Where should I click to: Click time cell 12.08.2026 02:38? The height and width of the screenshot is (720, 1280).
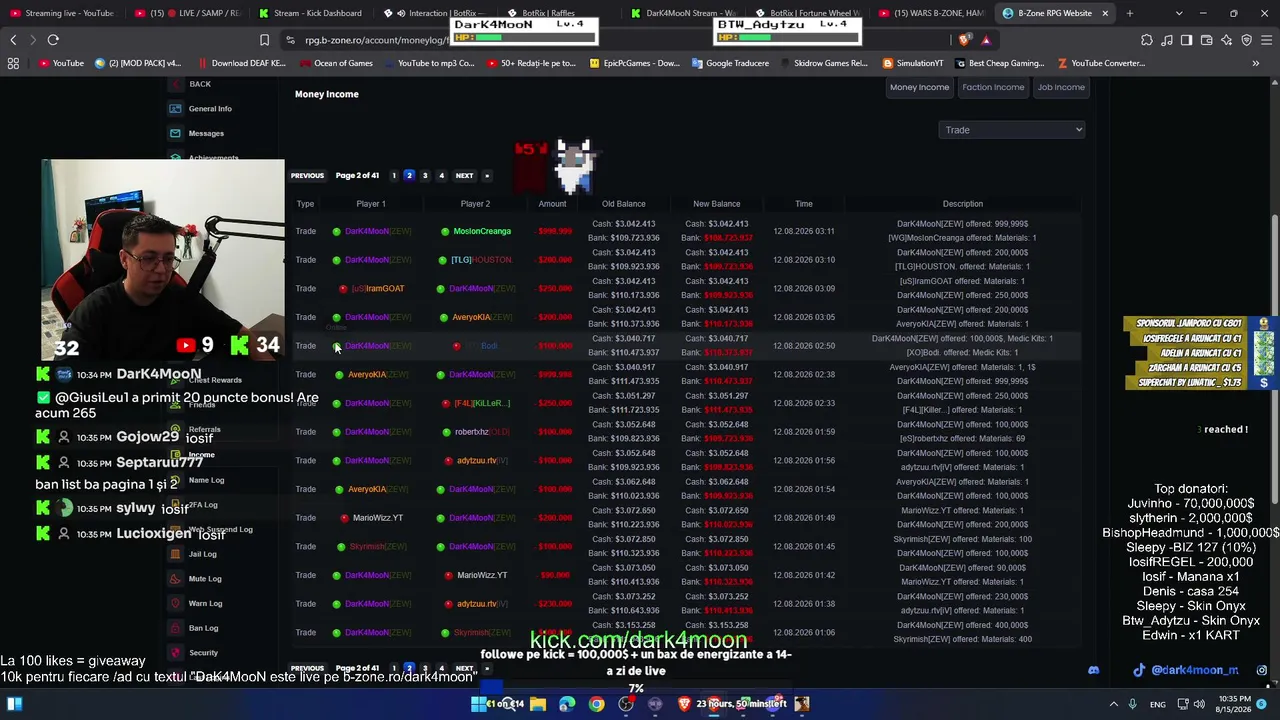pyautogui.click(x=803, y=375)
